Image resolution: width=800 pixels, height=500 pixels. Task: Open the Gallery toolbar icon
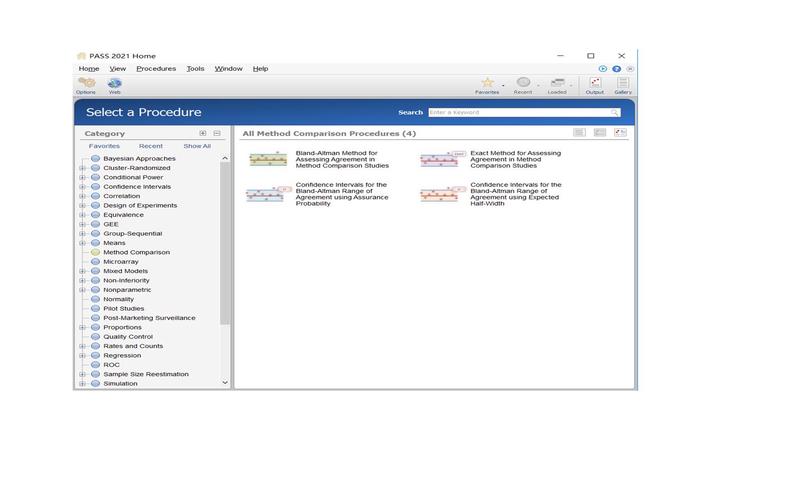point(623,83)
